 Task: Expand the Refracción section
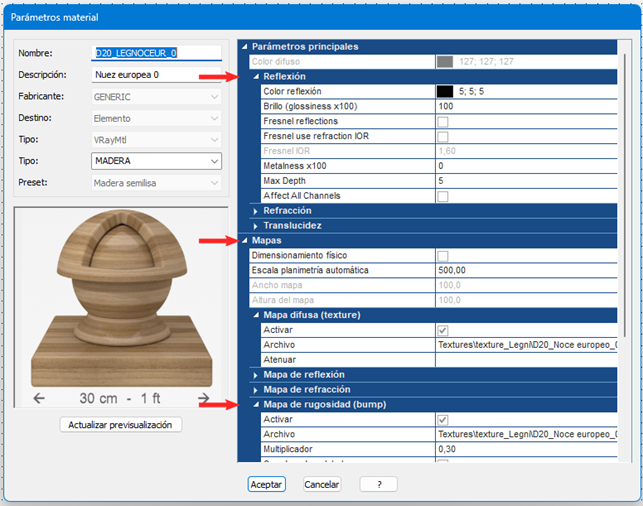click(x=255, y=211)
